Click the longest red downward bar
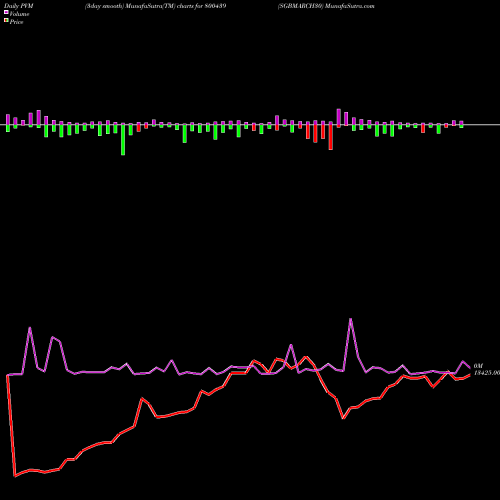Image resolution: width=500 pixels, height=500 pixels. tap(331, 136)
